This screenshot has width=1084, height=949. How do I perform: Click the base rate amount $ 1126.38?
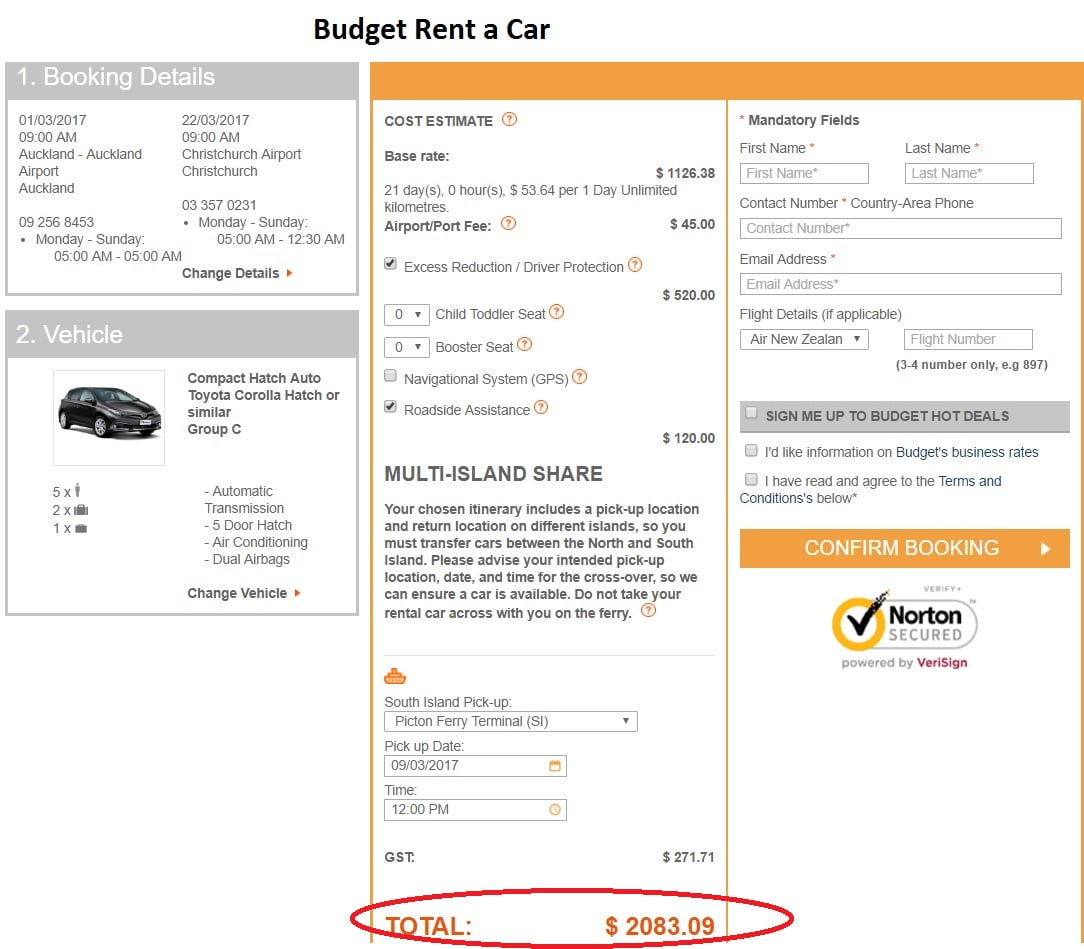point(685,173)
